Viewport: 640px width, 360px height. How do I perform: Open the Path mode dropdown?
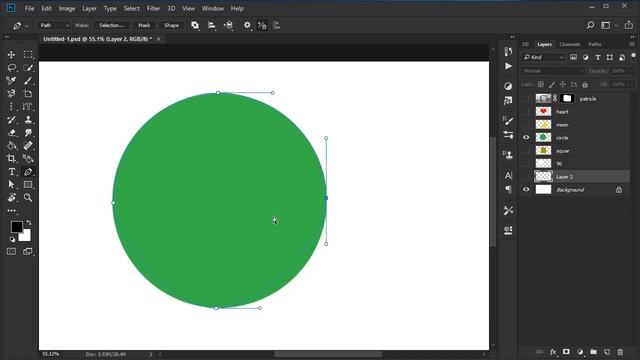(x=54, y=25)
